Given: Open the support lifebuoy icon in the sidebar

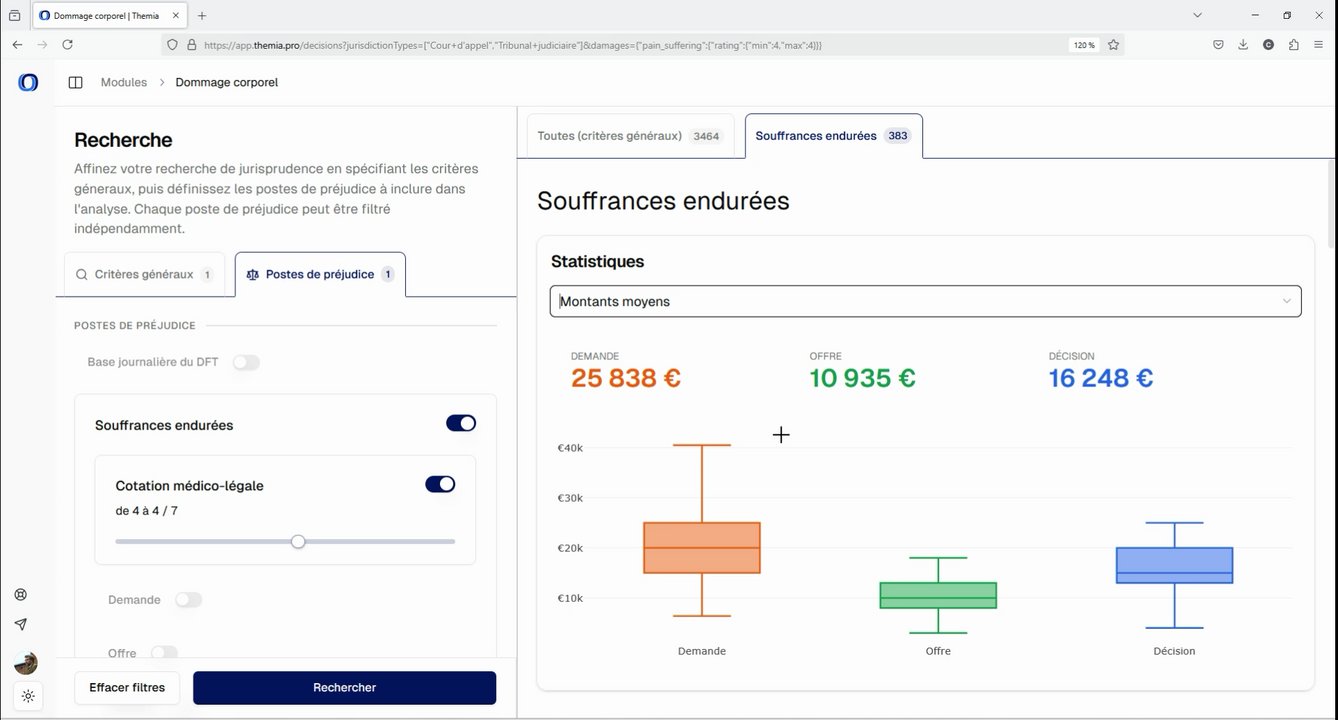Looking at the screenshot, I should tap(21, 594).
